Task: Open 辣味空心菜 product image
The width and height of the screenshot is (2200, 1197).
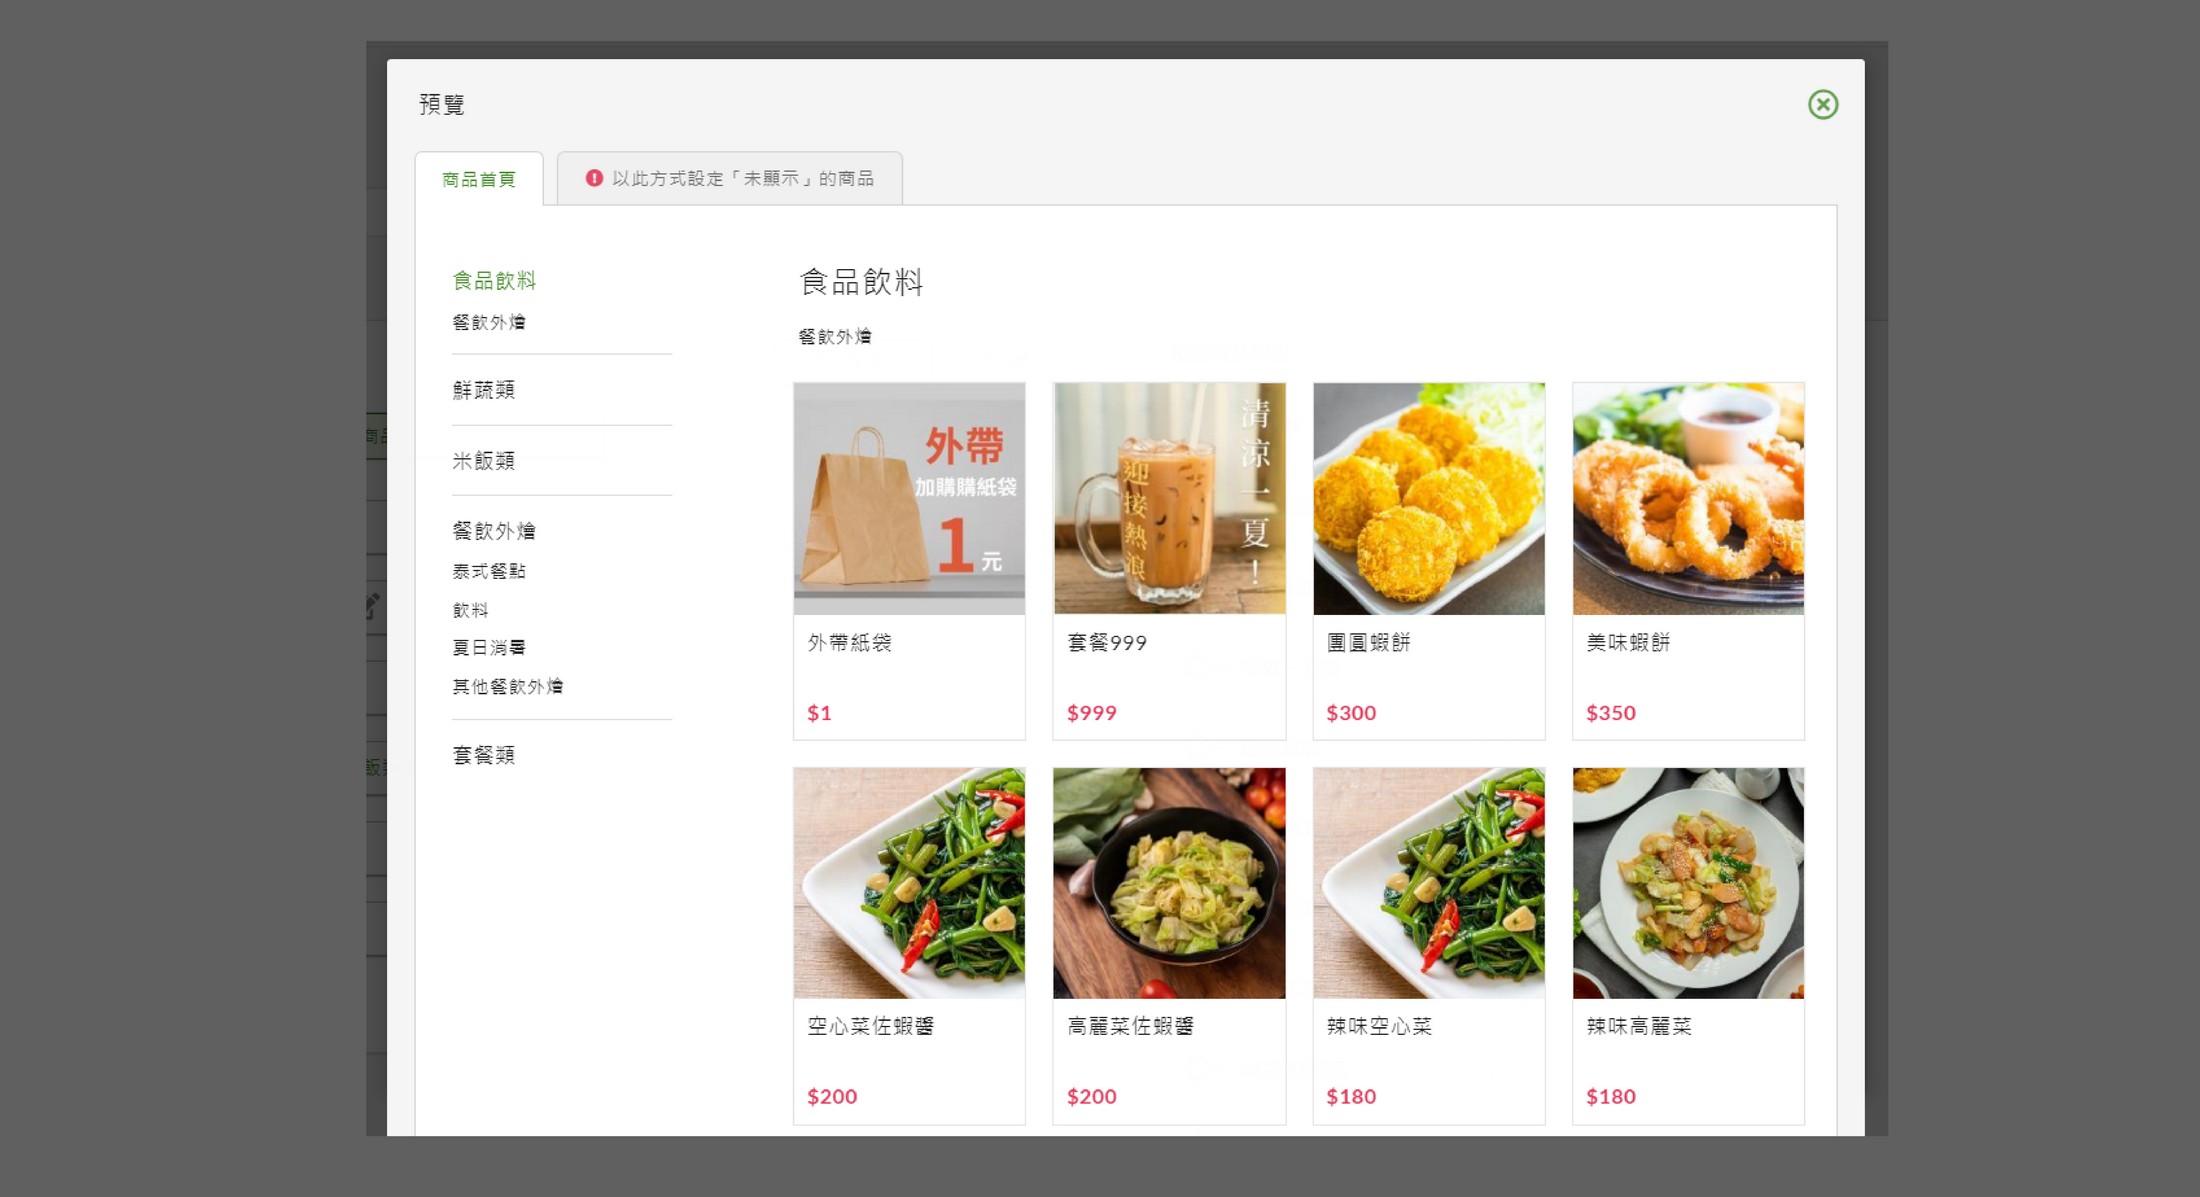Action: [1429, 883]
